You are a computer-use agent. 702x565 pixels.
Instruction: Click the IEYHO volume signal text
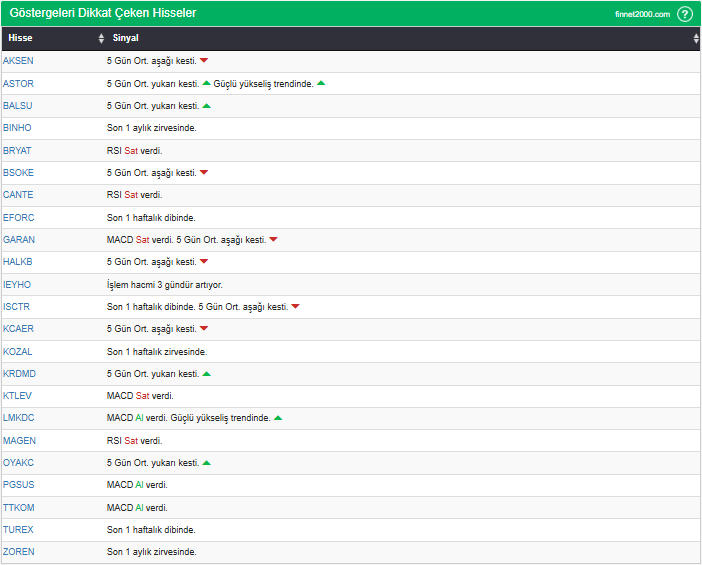[x=164, y=285]
